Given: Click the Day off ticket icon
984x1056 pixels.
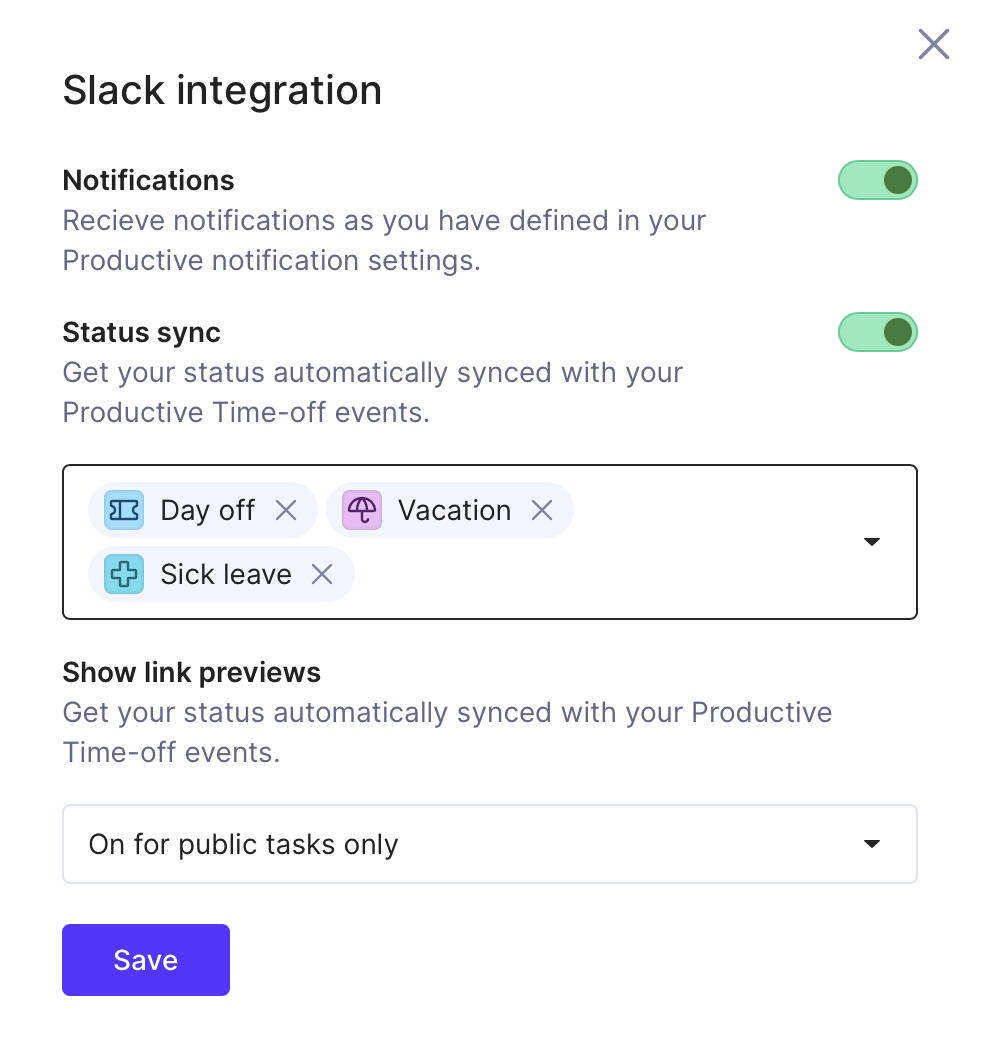Looking at the screenshot, I should 124,510.
